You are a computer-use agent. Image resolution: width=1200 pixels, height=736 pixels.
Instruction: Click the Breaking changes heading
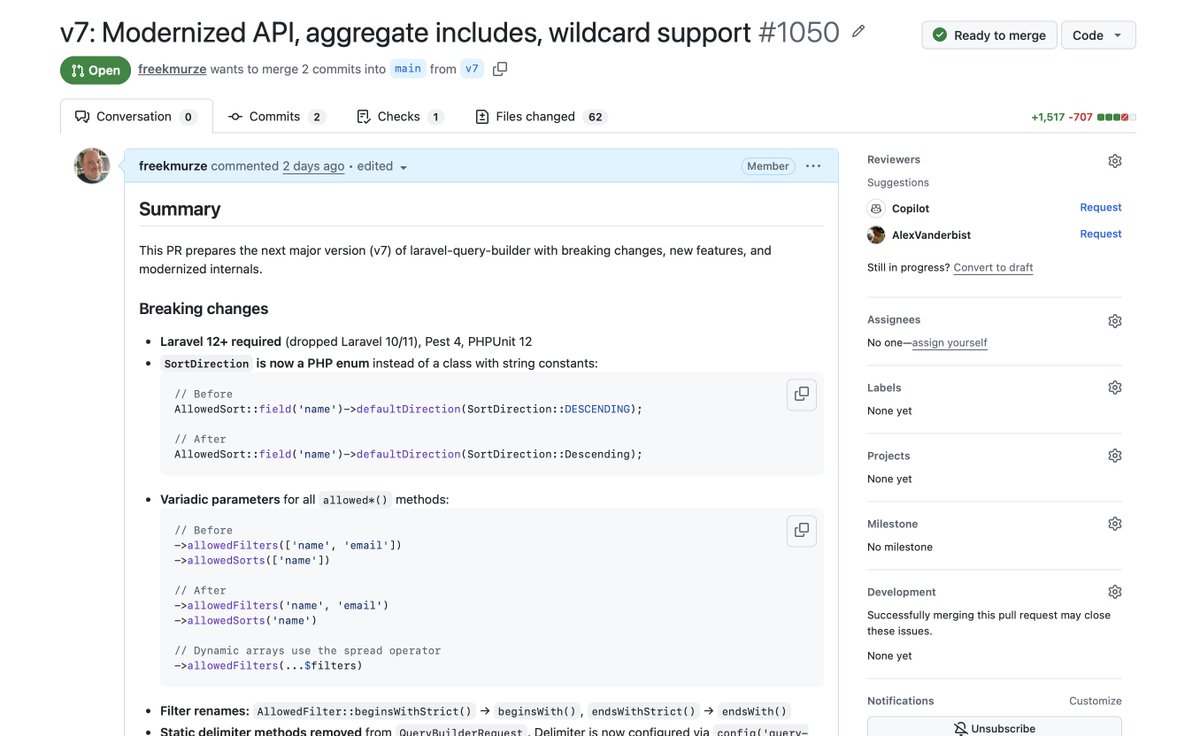click(x=204, y=309)
